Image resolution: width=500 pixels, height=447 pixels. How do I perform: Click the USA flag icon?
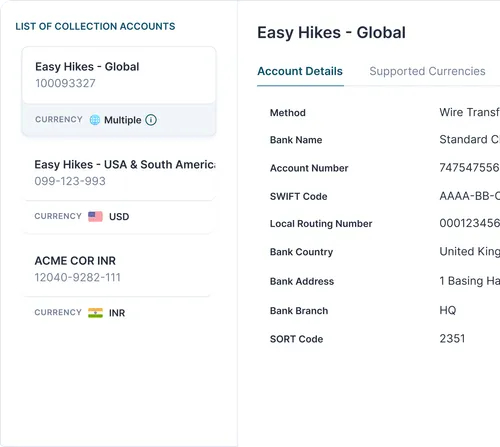(x=95, y=216)
